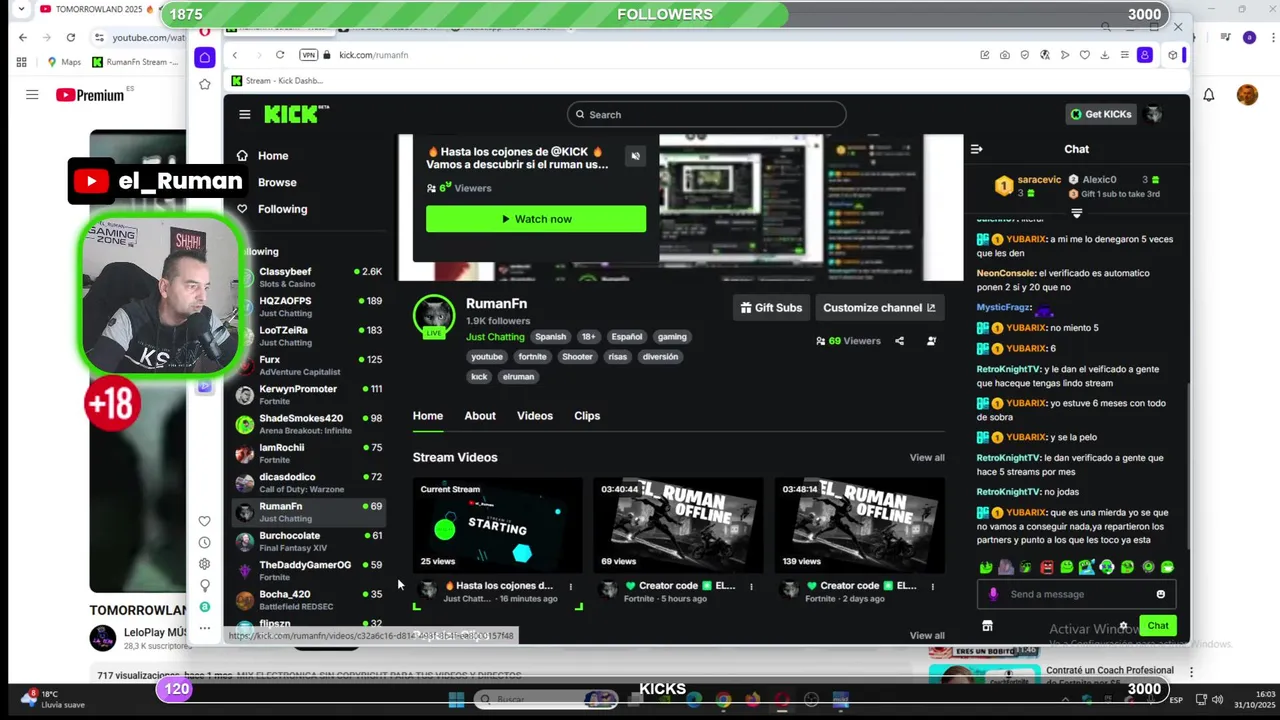Click the Send a message field
The height and width of the screenshot is (720, 1280).
[1075, 594]
